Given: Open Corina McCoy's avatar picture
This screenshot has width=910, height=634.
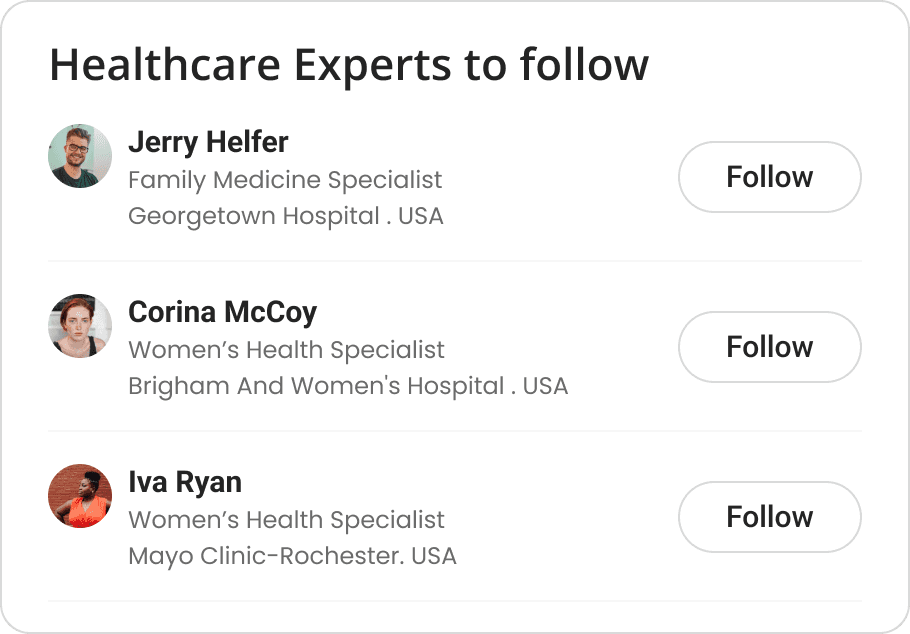Looking at the screenshot, I should coord(80,326).
